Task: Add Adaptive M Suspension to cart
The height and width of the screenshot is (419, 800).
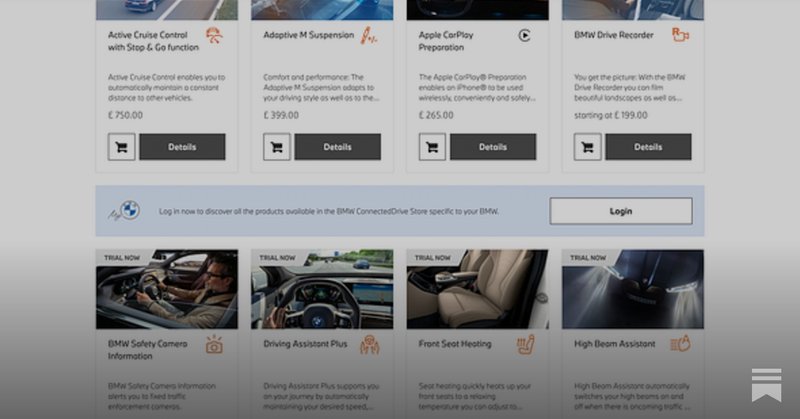Action: coord(277,147)
